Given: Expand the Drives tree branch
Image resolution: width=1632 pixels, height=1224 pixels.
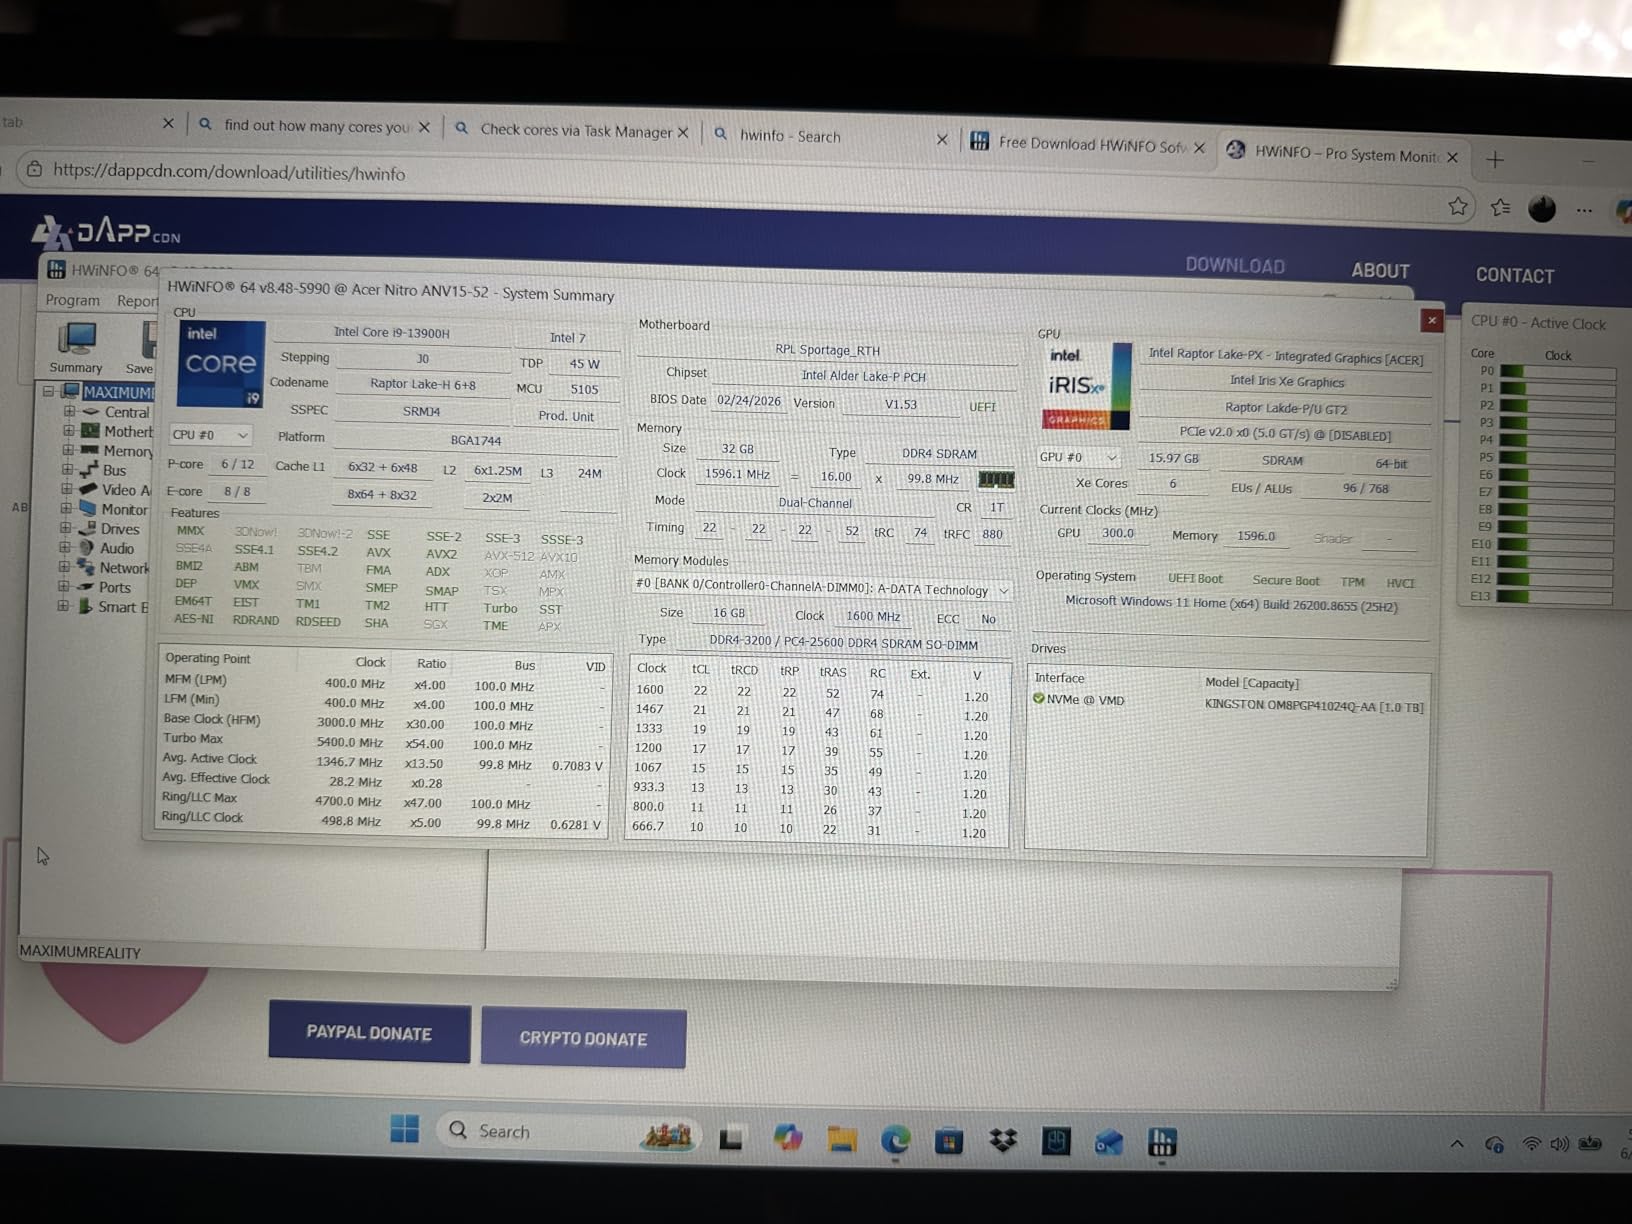Looking at the screenshot, I should (x=66, y=528).
